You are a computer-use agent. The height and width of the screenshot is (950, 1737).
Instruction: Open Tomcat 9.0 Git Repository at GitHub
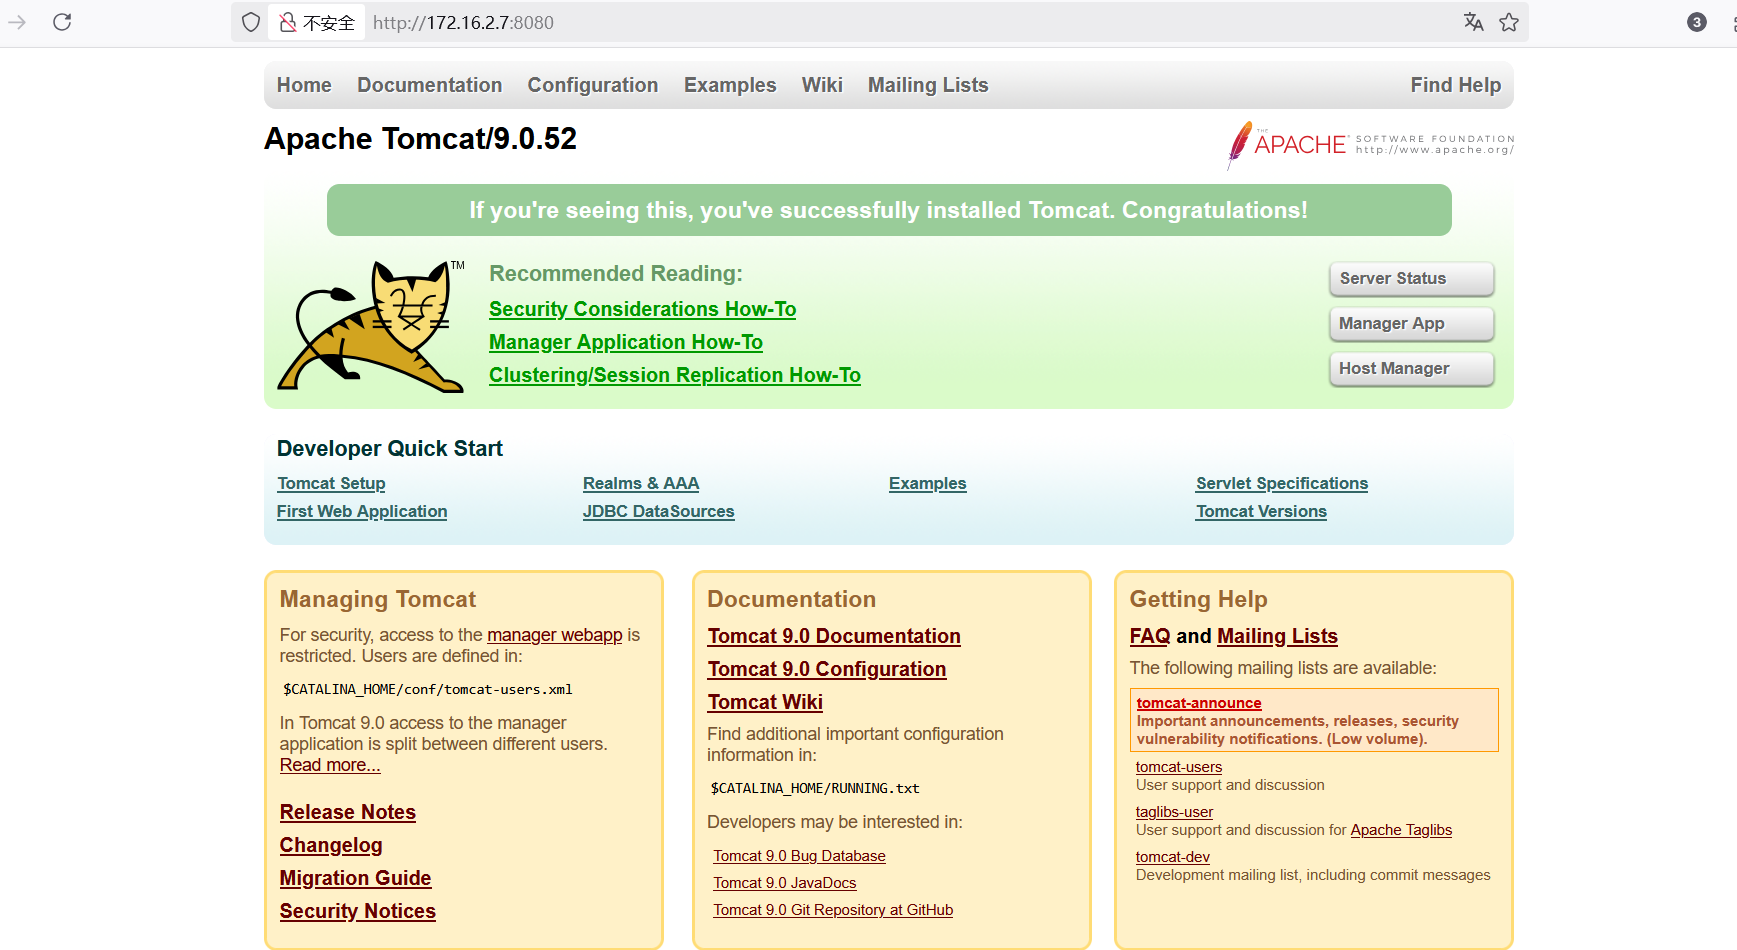coord(833,910)
